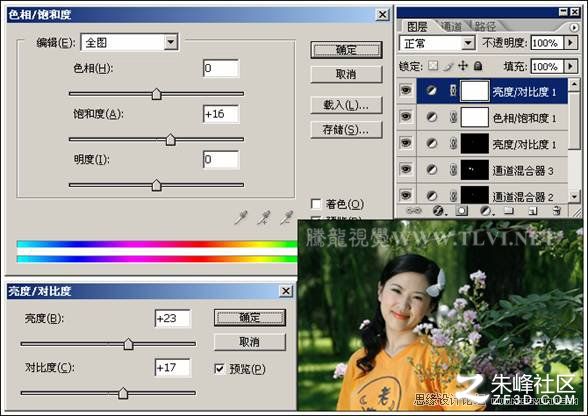
Task: Open the new adjustment layer menu icon
Action: [486, 211]
